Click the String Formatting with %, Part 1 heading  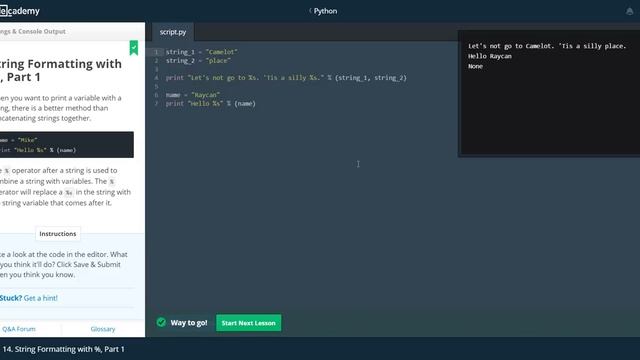tap(61, 70)
